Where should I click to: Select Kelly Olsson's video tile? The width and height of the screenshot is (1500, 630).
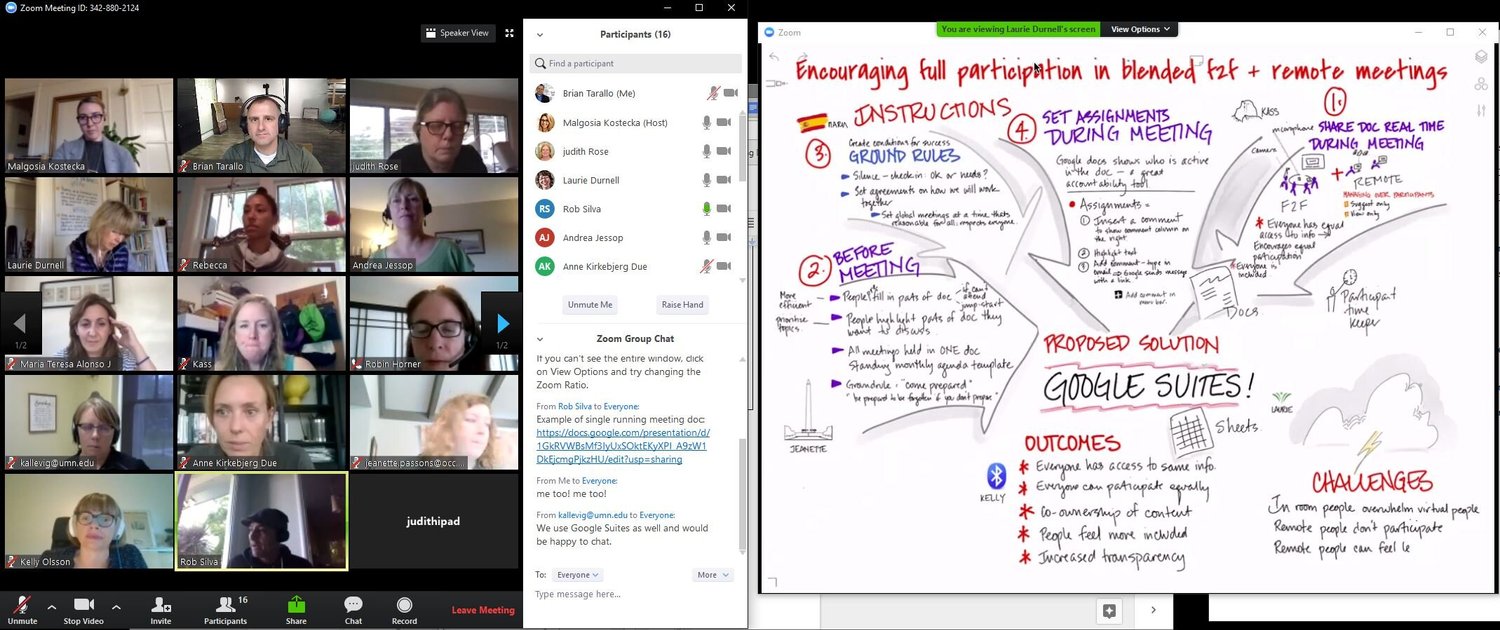[89, 521]
